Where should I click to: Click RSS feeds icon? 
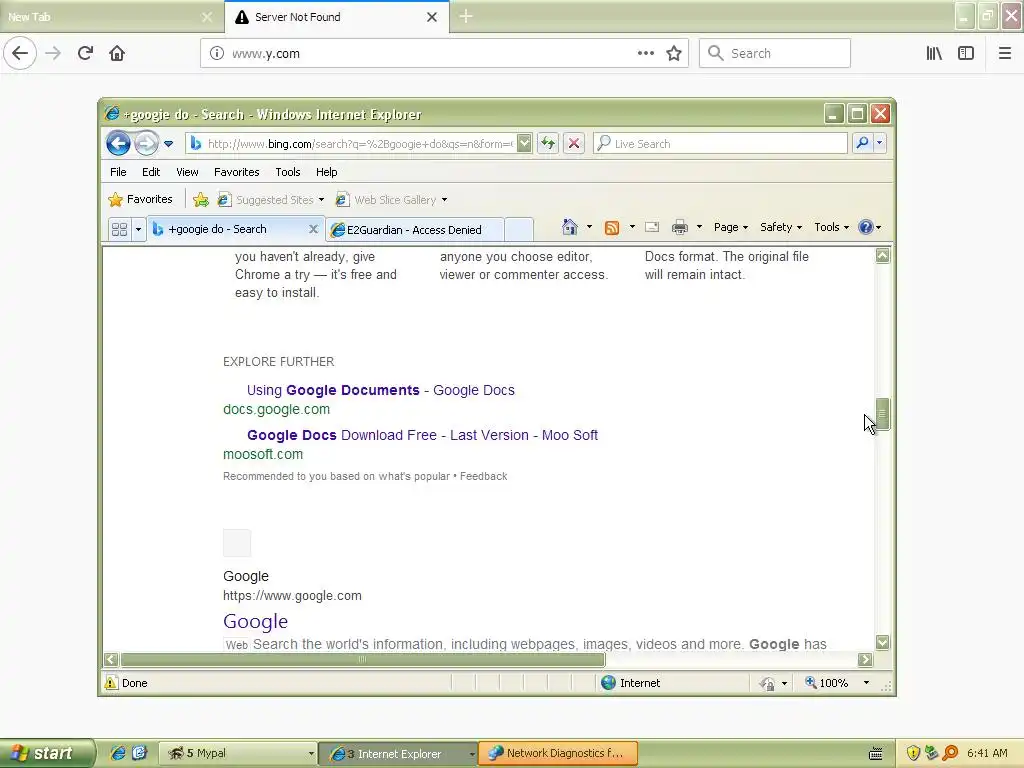612,227
